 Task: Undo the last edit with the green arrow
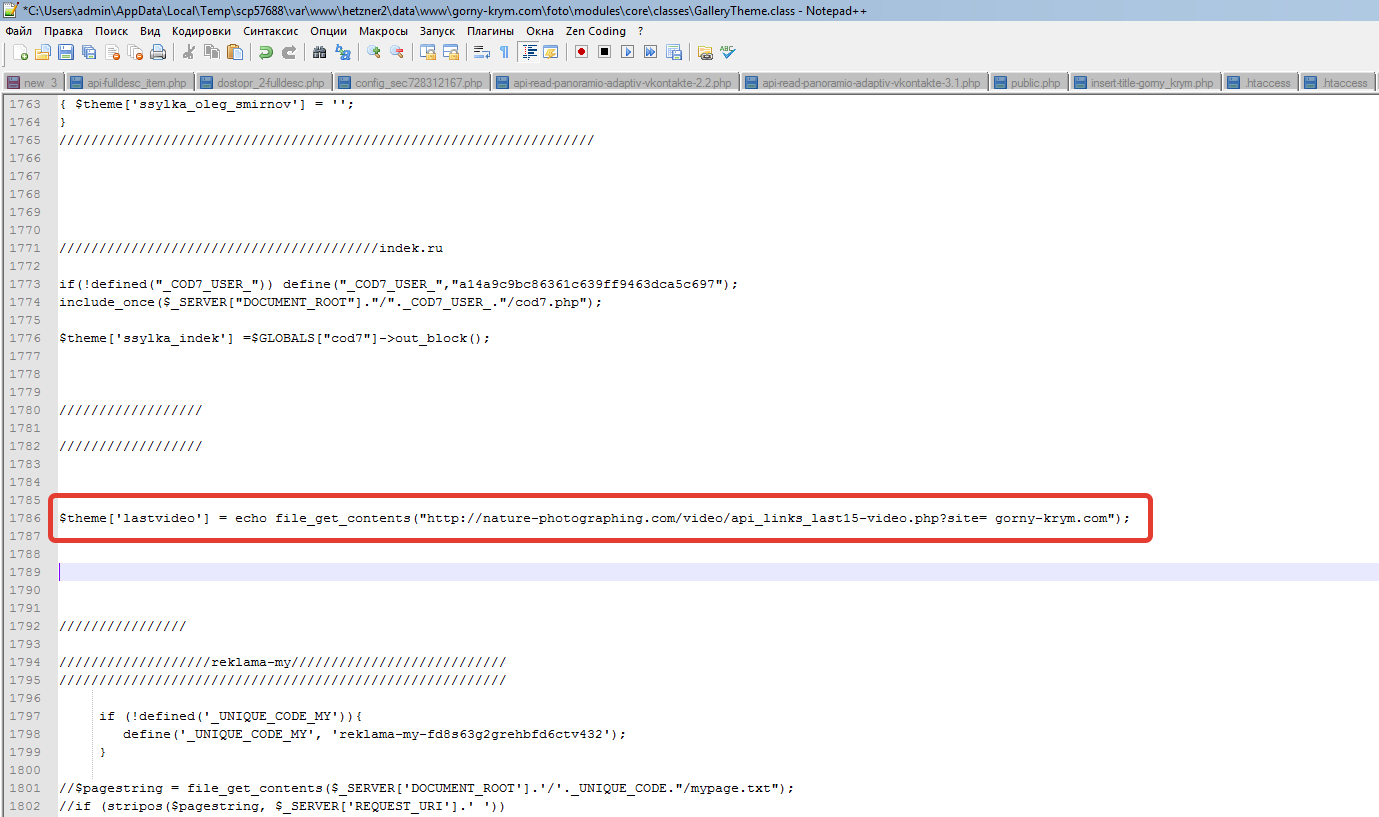[266, 52]
